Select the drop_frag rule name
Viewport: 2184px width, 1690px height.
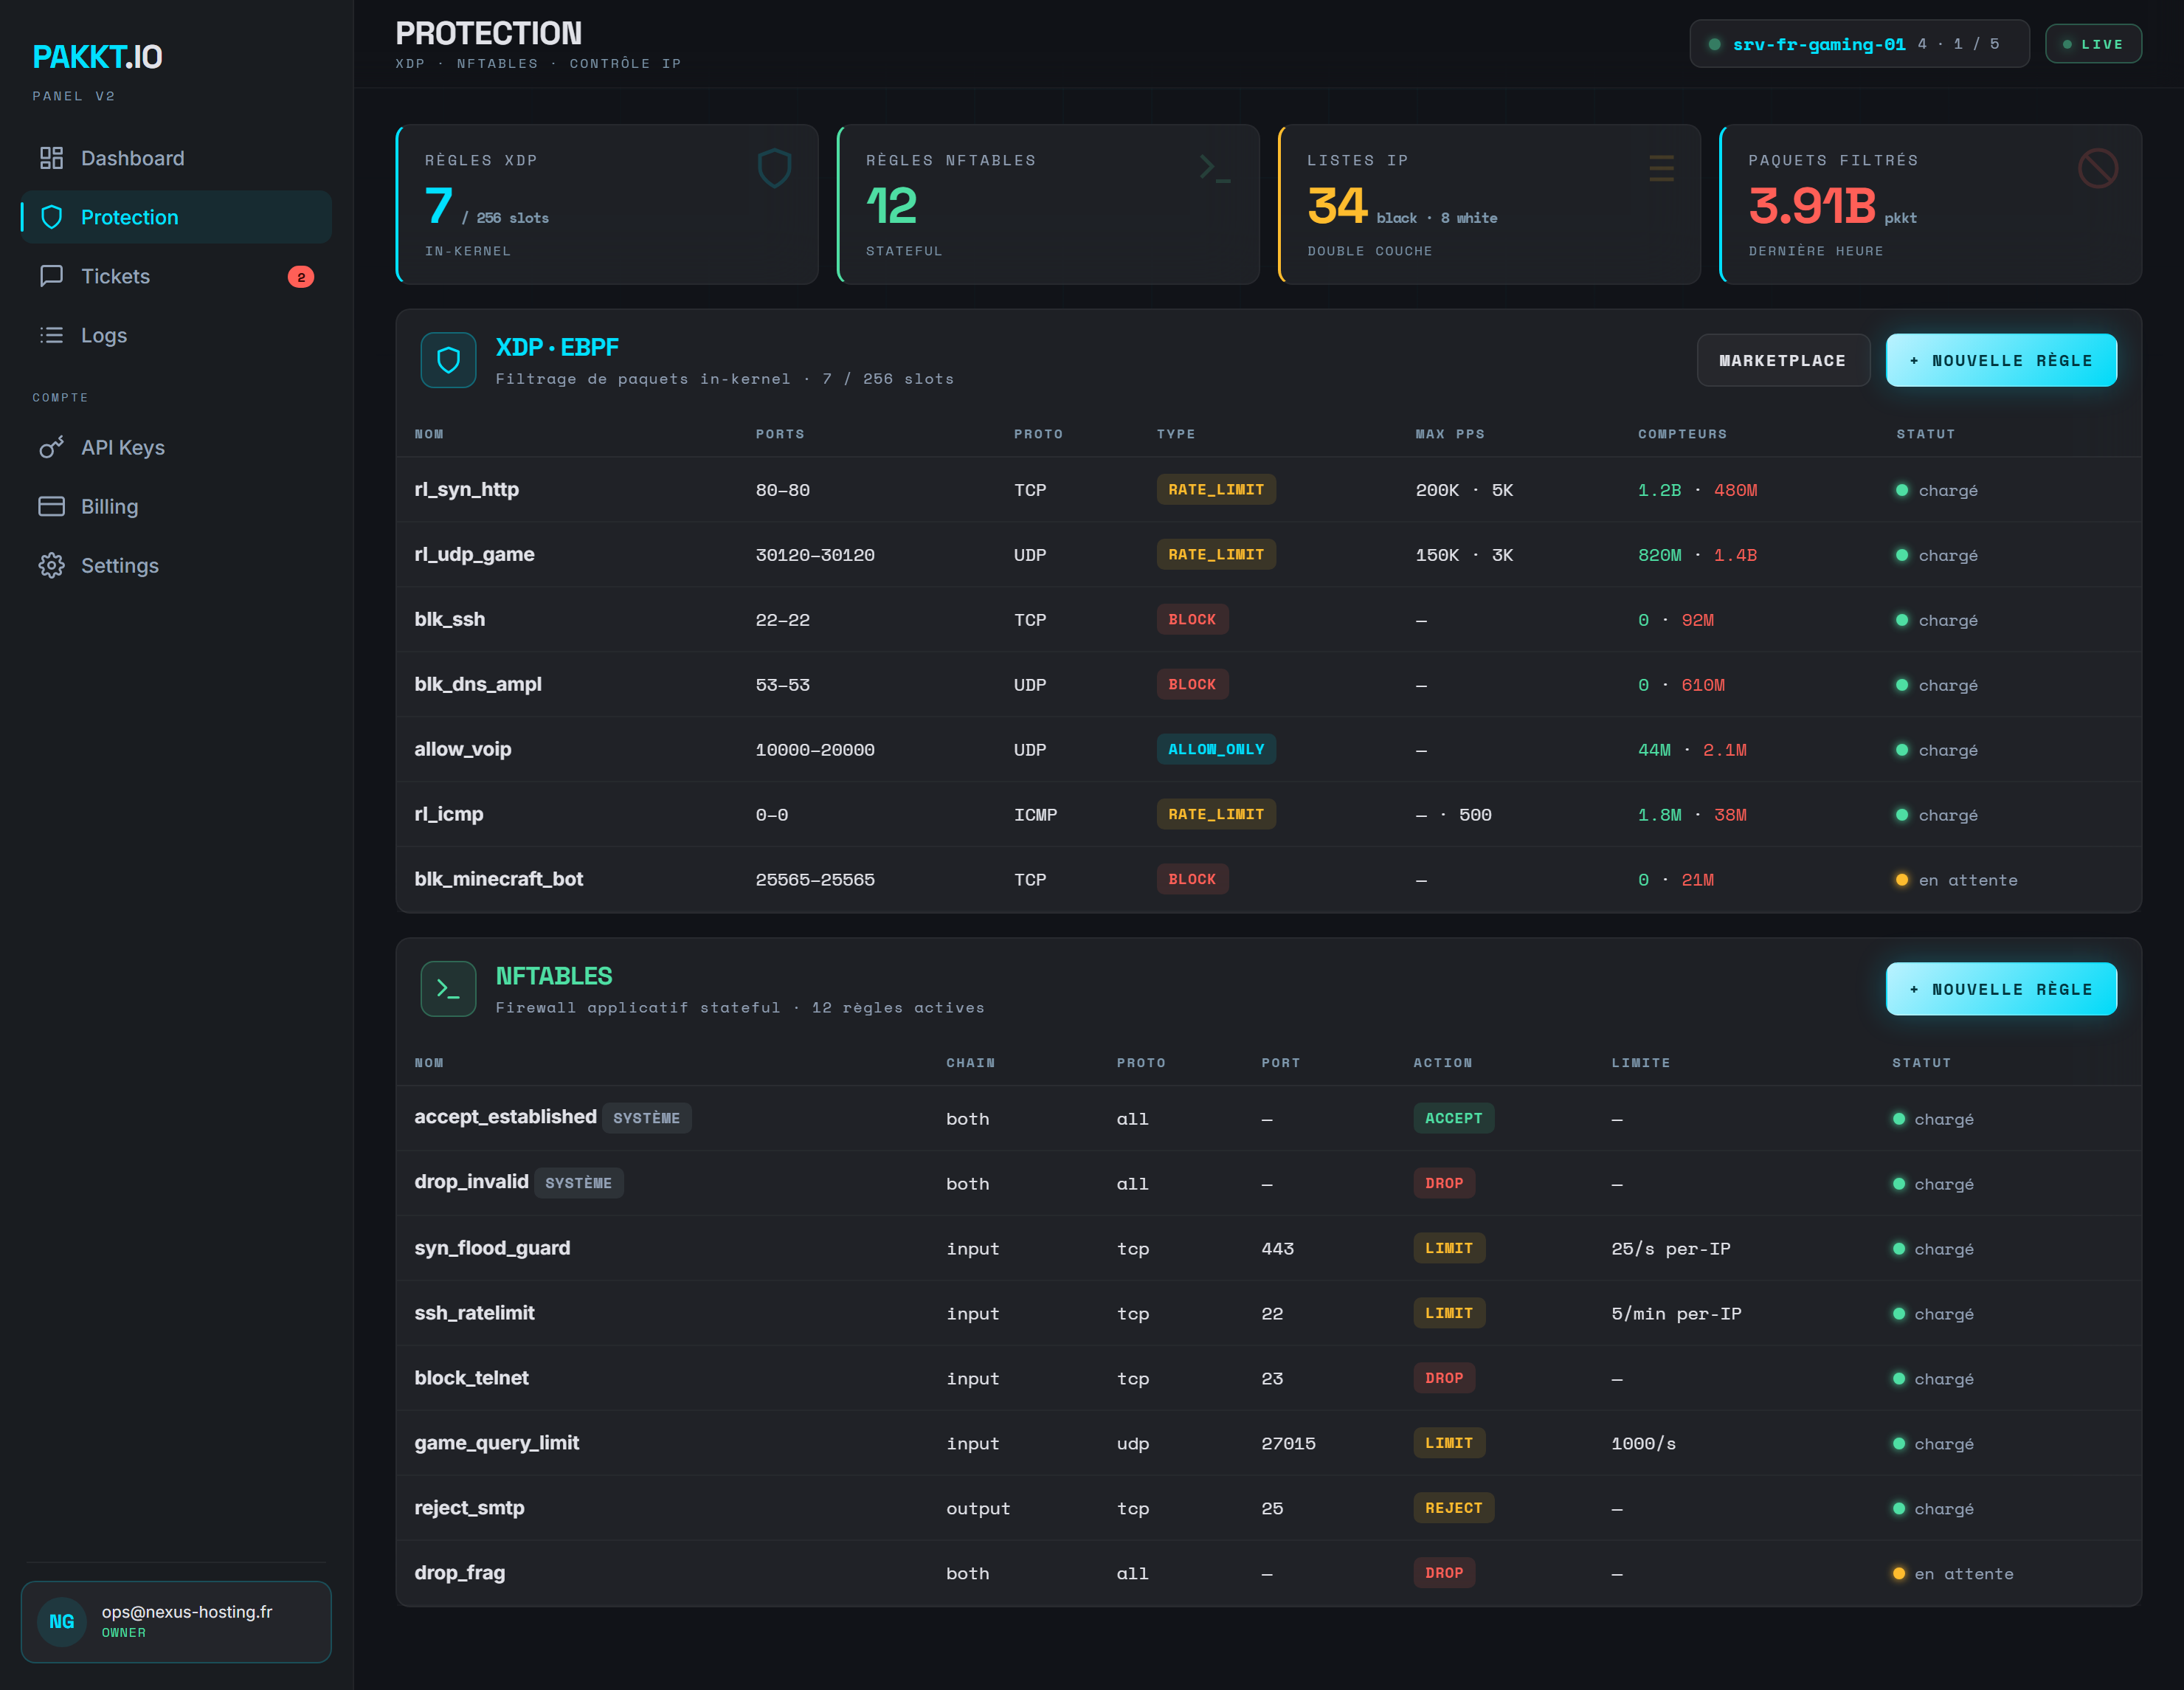459,1573
